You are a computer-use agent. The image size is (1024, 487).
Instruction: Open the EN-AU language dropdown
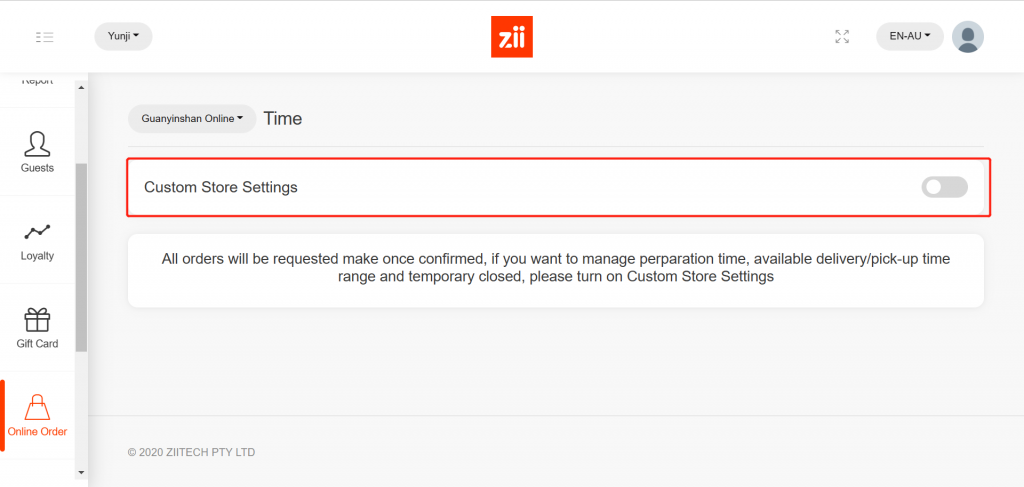(909, 37)
